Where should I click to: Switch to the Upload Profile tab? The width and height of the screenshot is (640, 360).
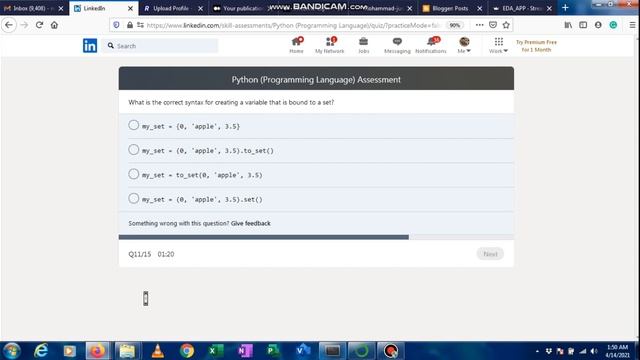[171, 8]
